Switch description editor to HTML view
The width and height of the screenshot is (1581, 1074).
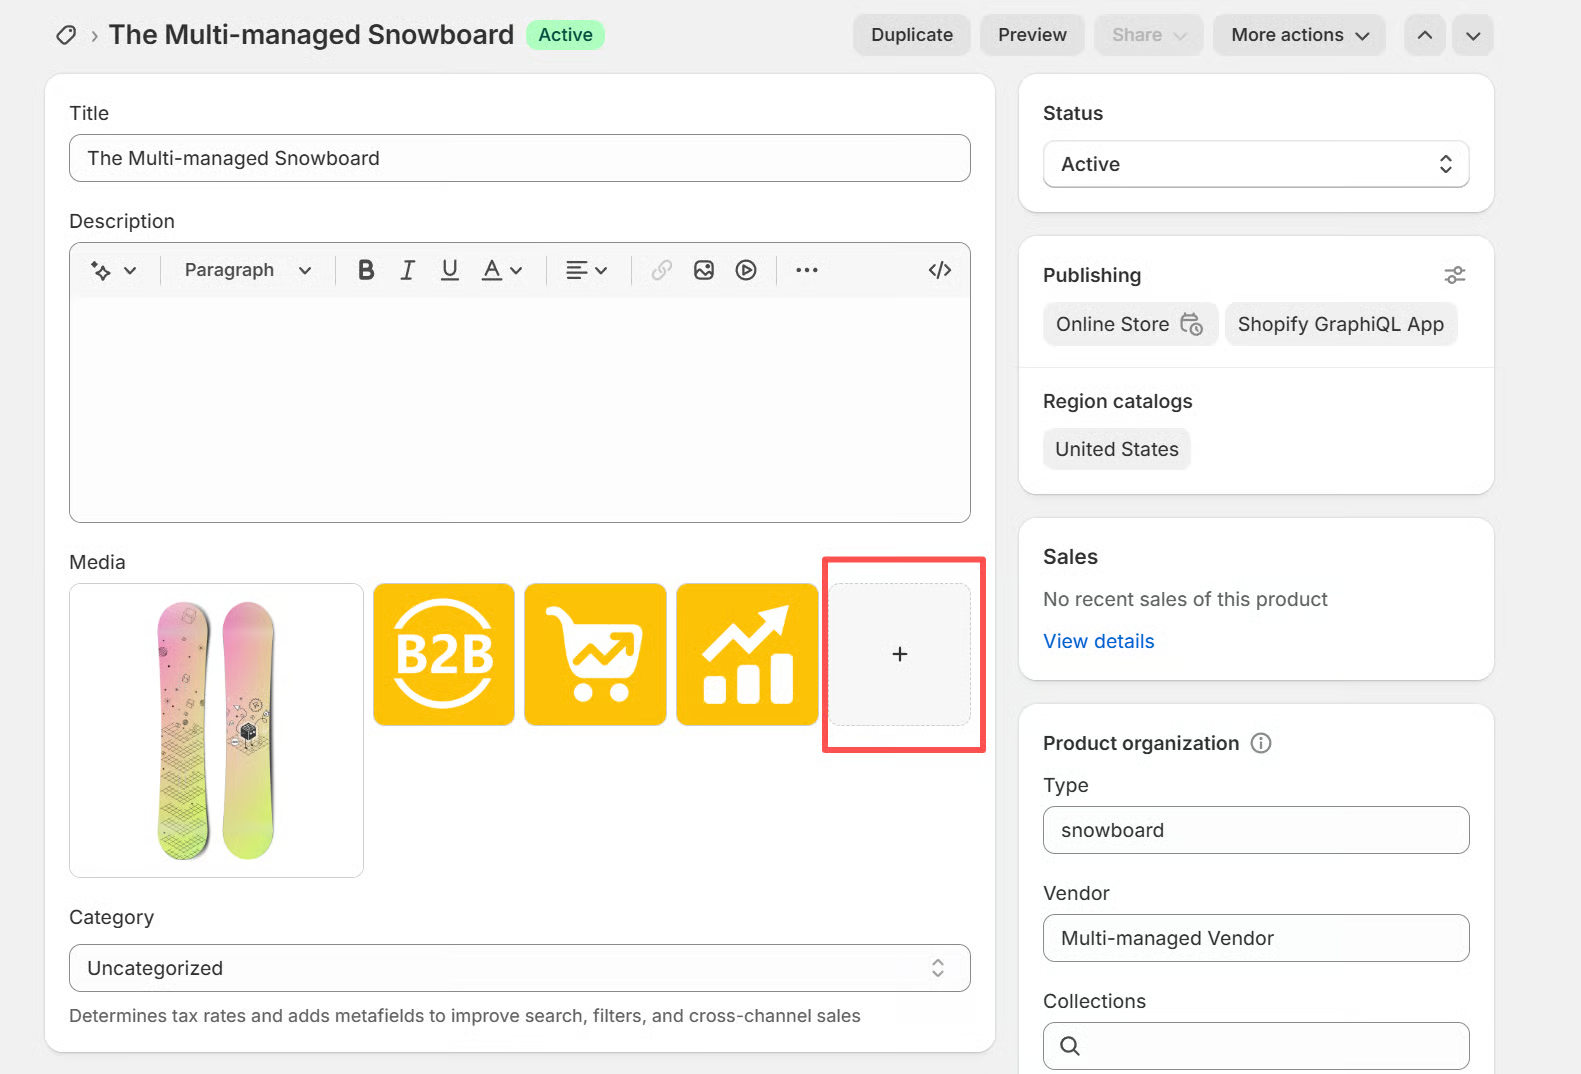coord(939,270)
